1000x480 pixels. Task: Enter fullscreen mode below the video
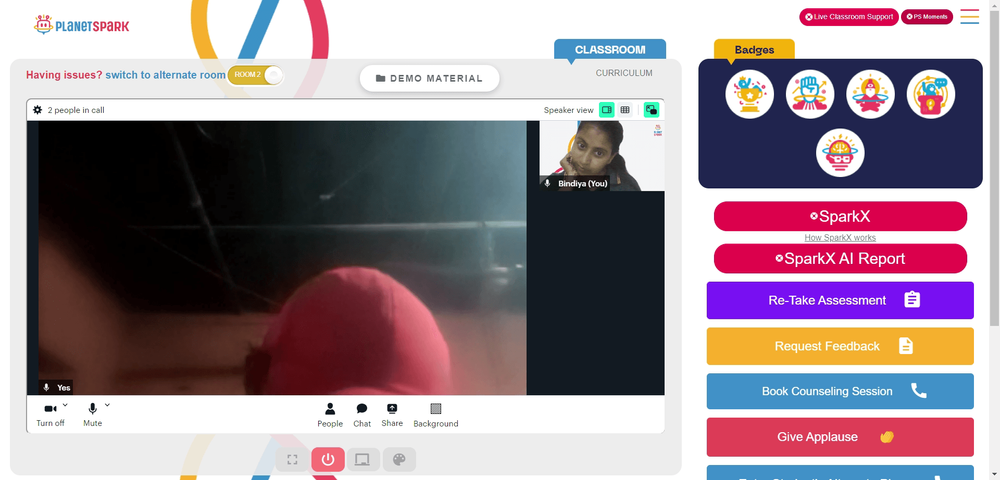293,460
